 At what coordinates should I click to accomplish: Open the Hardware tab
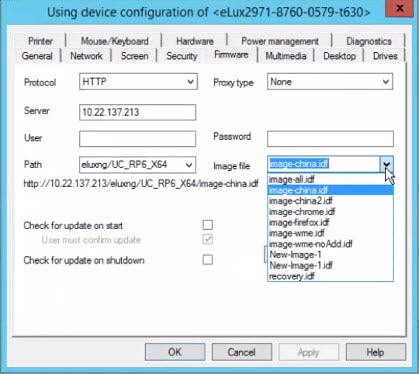pos(195,41)
